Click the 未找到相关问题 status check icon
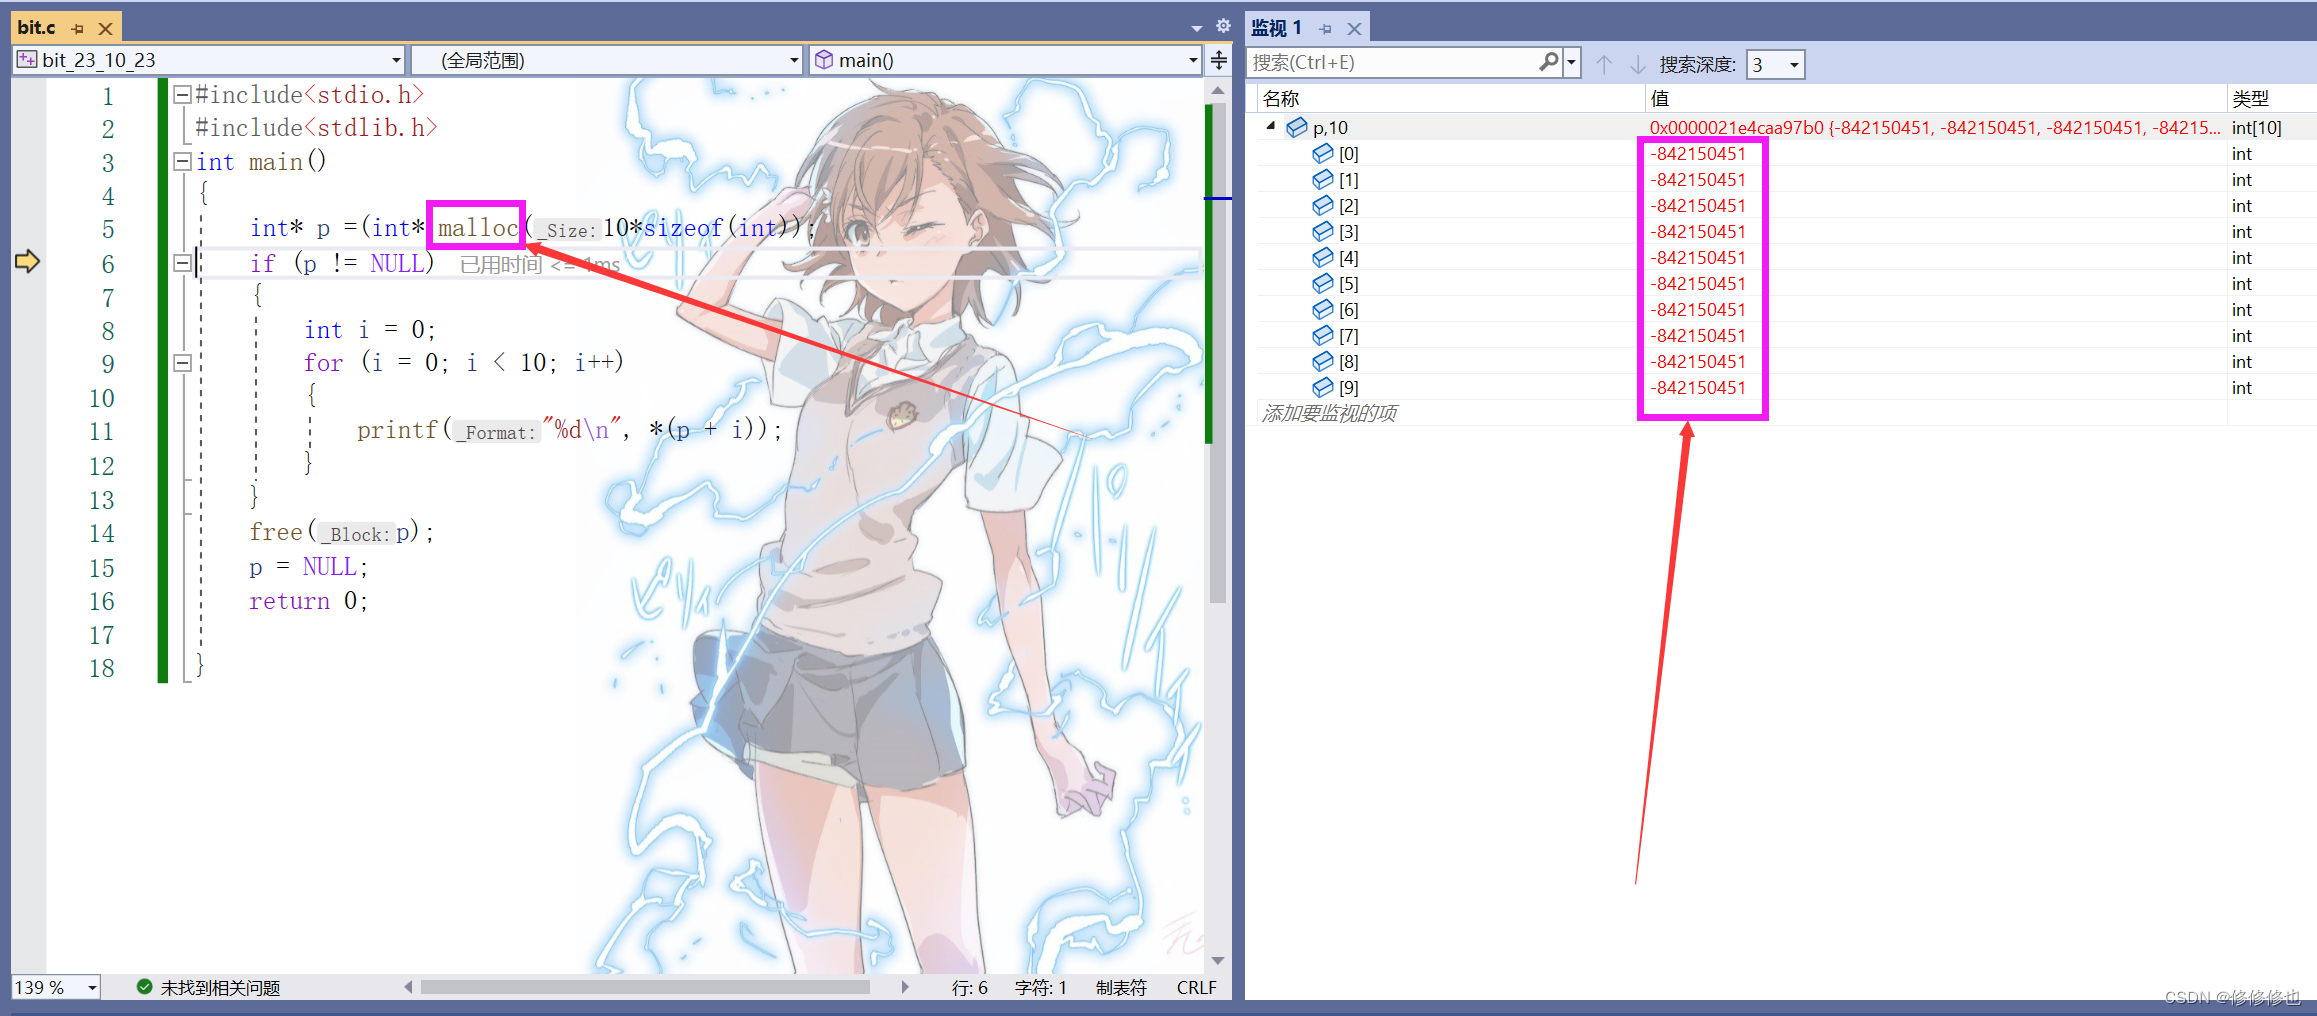This screenshot has height=1016, width=2317. pos(145,987)
